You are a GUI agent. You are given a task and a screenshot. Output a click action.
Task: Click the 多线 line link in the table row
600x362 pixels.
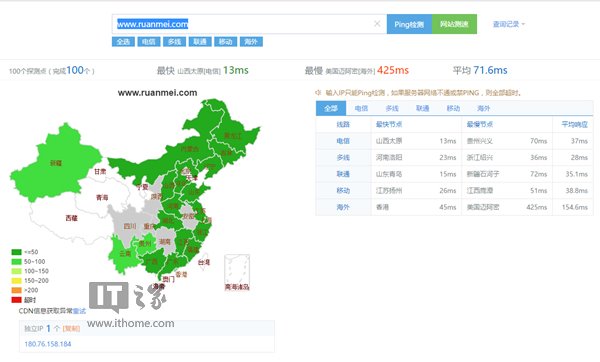343,157
